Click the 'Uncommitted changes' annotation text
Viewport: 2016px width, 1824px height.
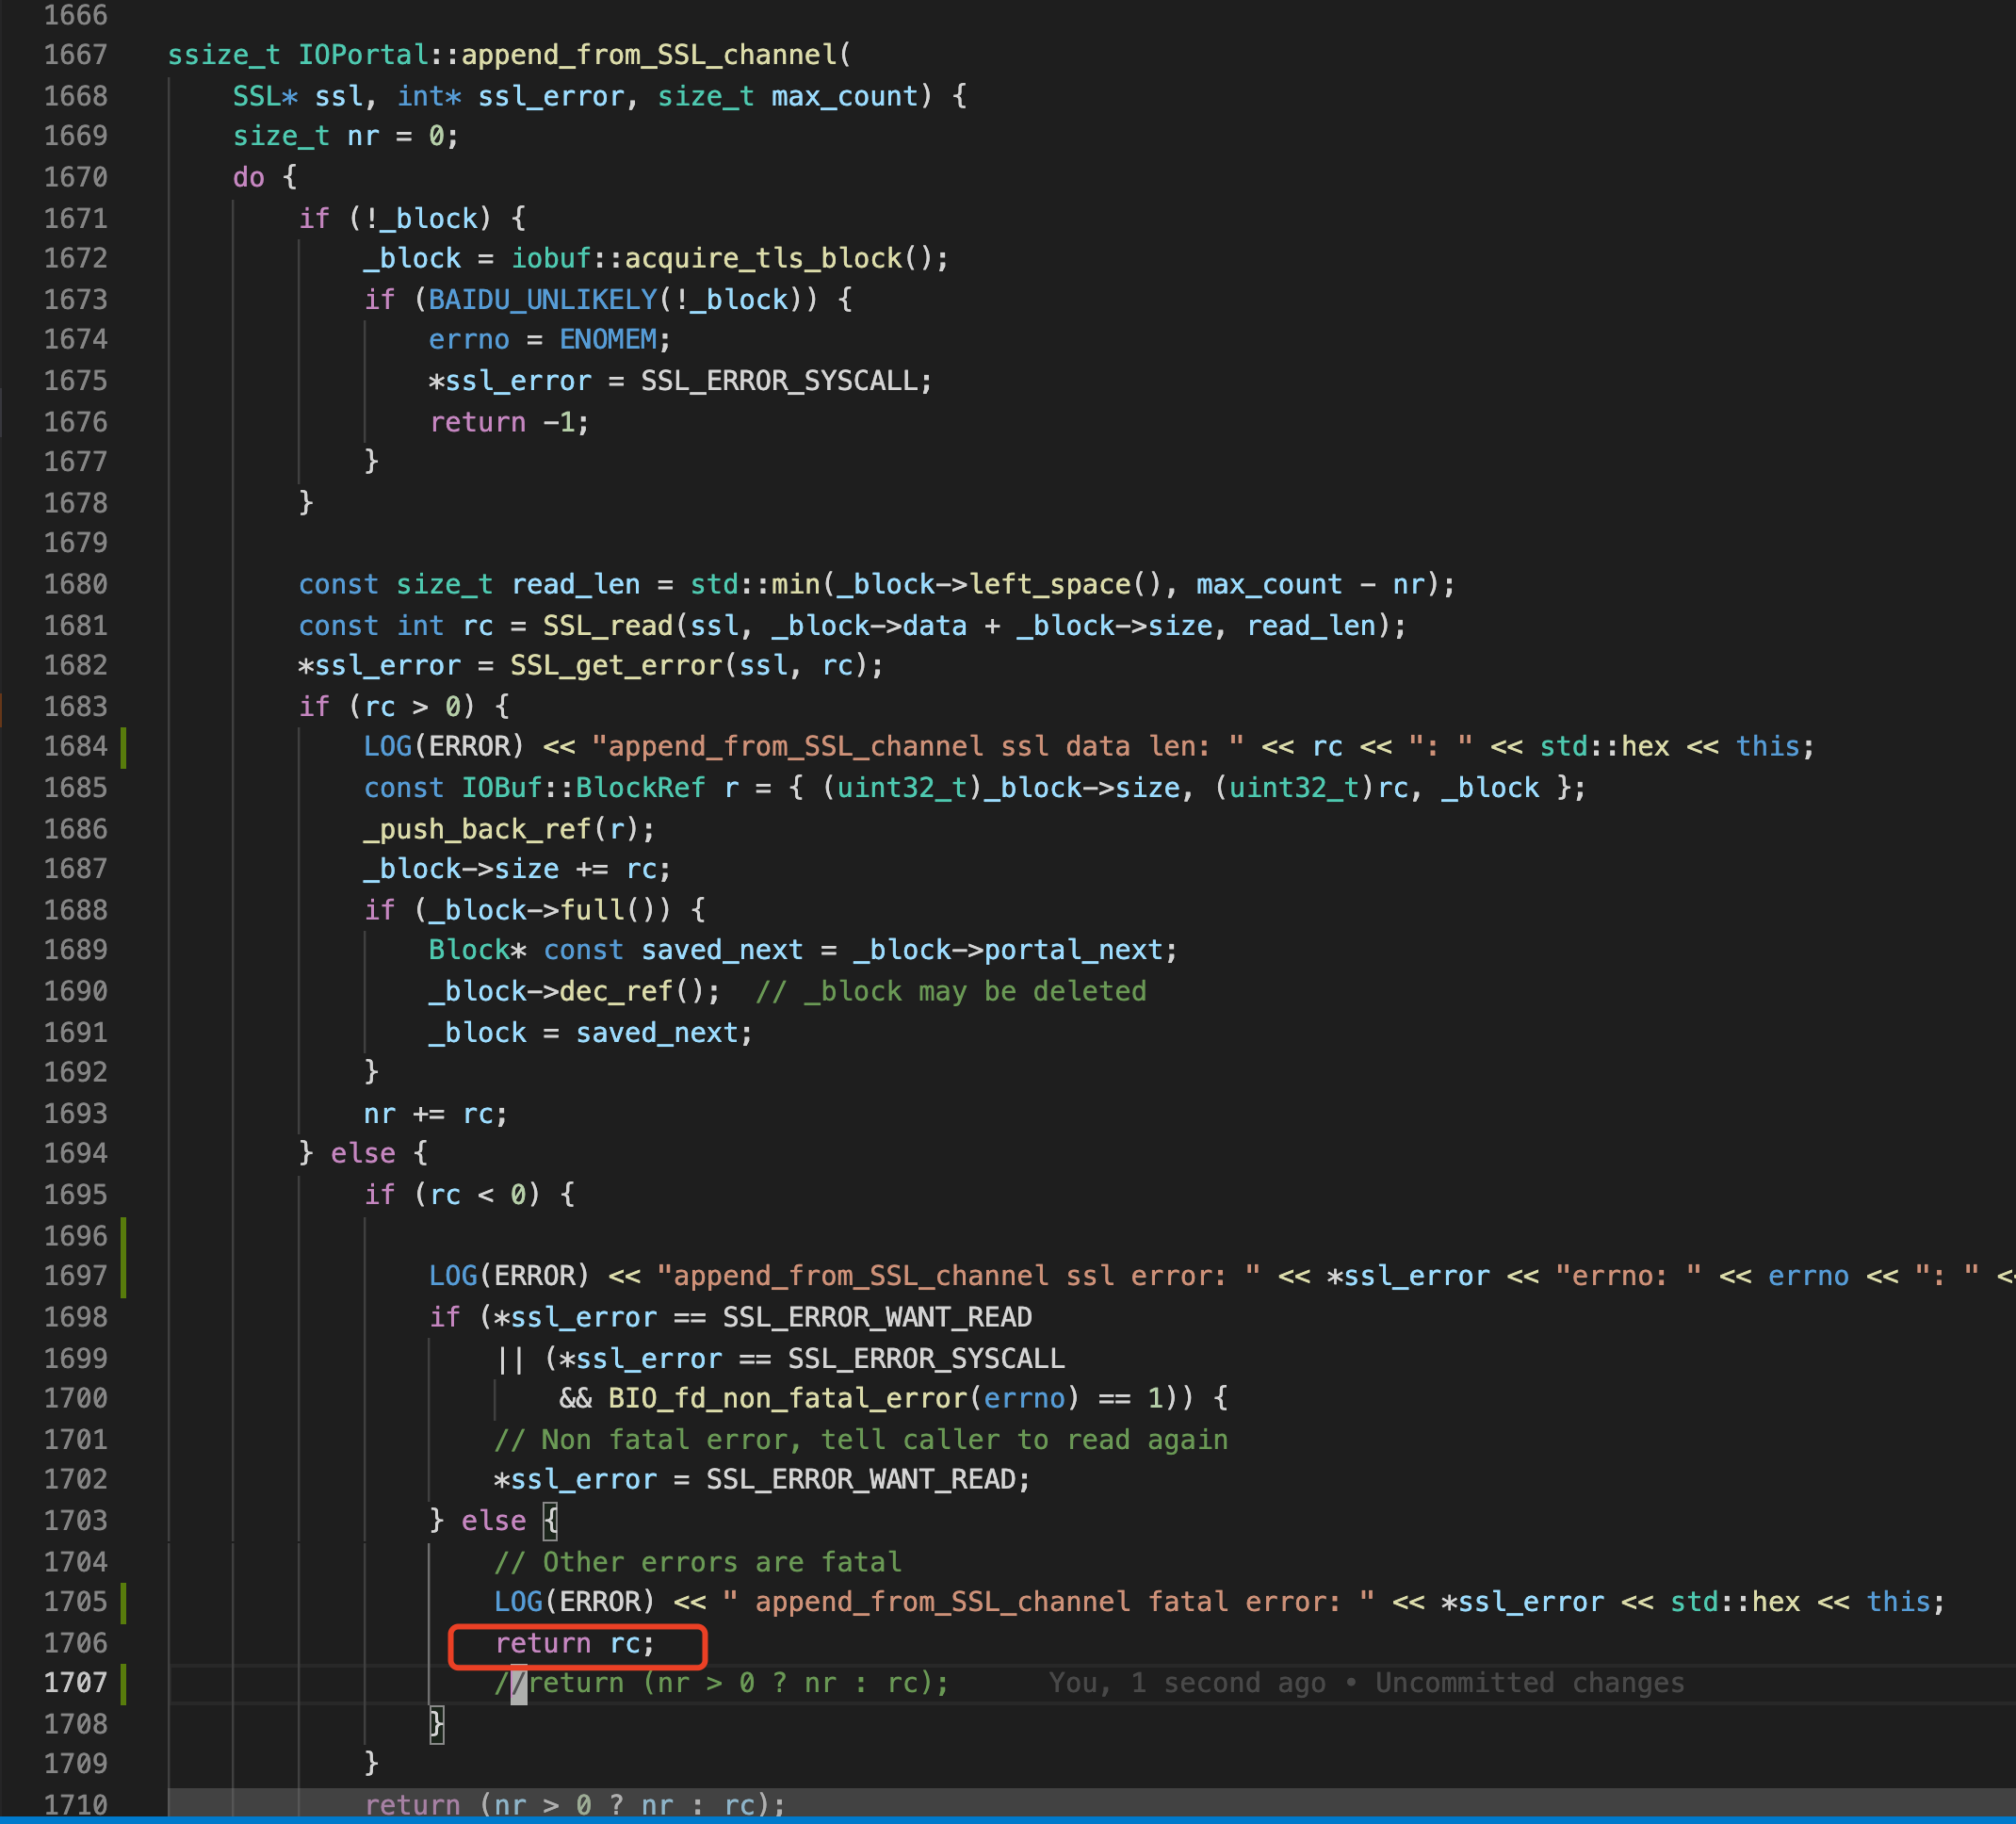pyautogui.click(x=1529, y=1683)
